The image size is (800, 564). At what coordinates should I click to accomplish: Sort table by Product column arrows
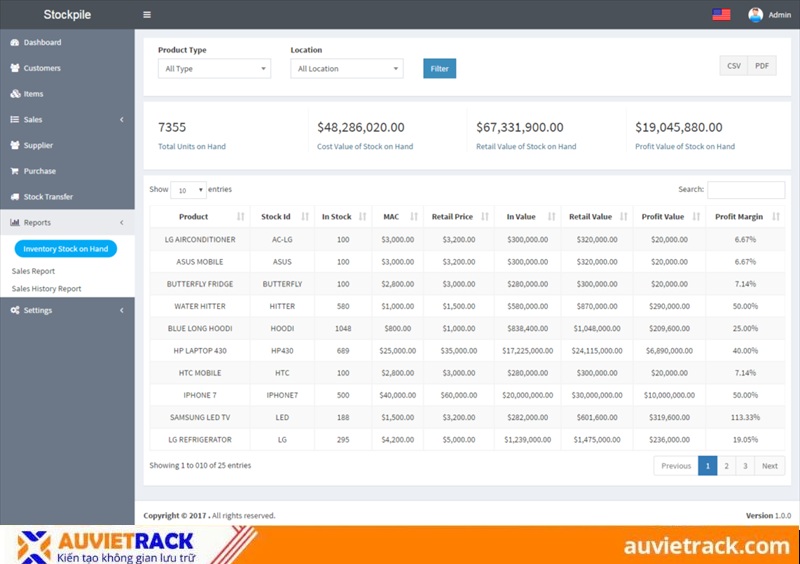(x=241, y=217)
